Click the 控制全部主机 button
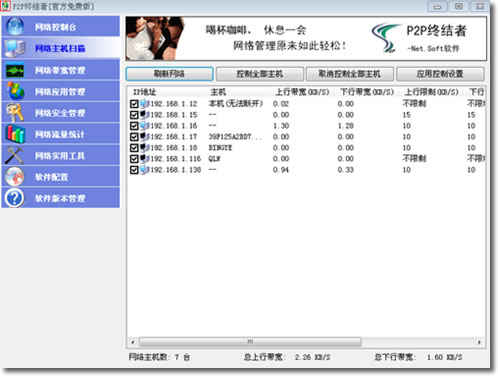 point(260,74)
